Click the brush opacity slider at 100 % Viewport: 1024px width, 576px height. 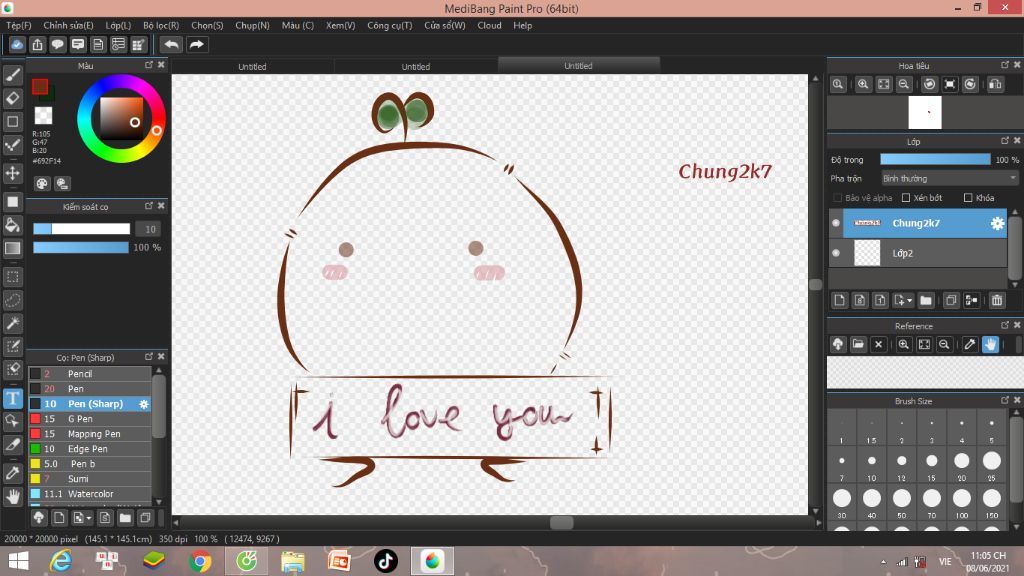[x=81, y=248]
